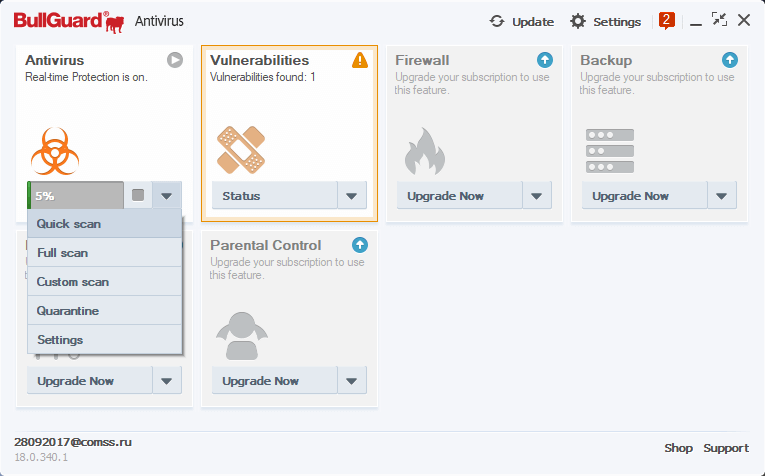Select Quick scan from the menu
Viewport: 765px width, 476px height.
coord(69,224)
